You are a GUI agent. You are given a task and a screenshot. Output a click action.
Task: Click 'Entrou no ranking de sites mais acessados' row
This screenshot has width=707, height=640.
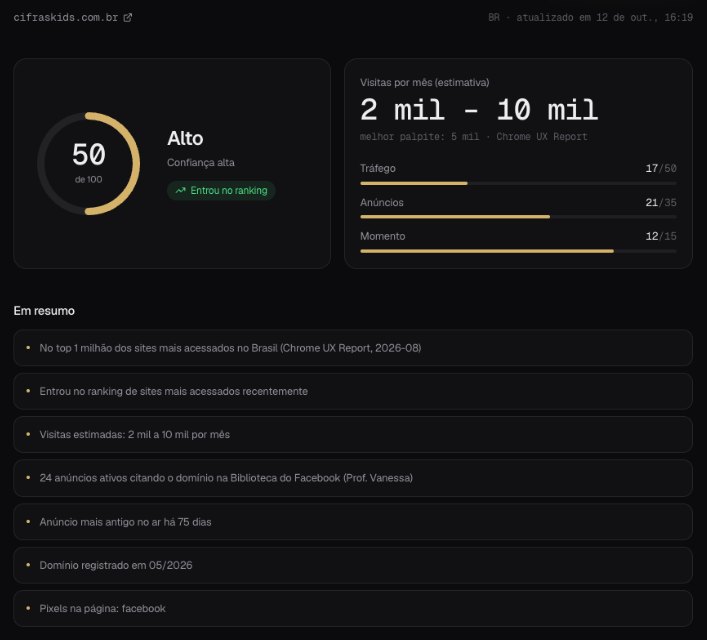(x=353, y=391)
